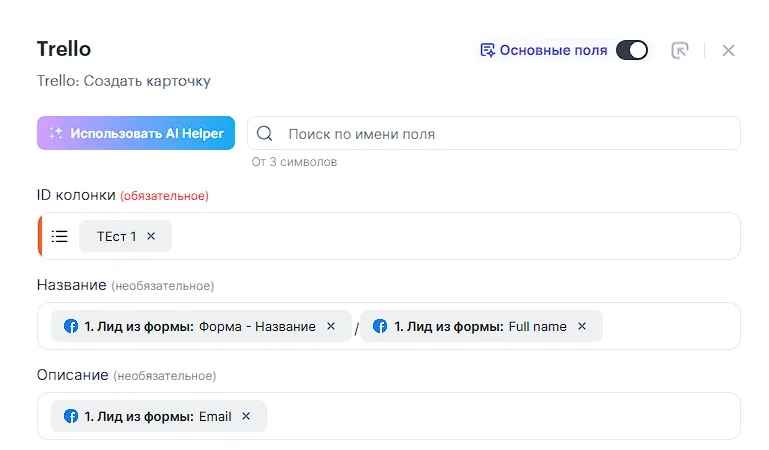
Task: Click the Использовать AI Helper button
Action: pyautogui.click(x=136, y=133)
